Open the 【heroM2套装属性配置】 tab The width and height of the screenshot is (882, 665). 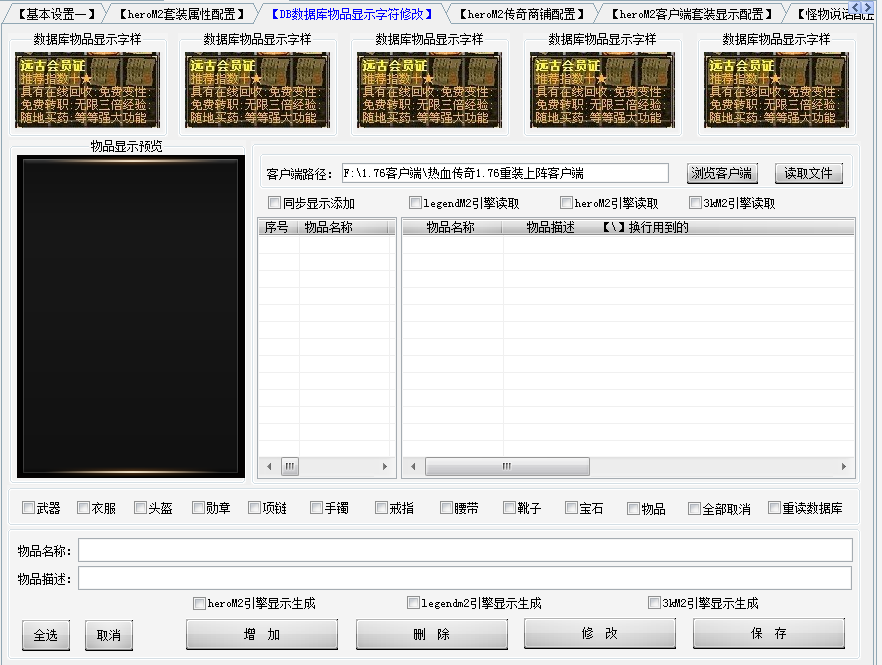pyautogui.click(x=182, y=14)
